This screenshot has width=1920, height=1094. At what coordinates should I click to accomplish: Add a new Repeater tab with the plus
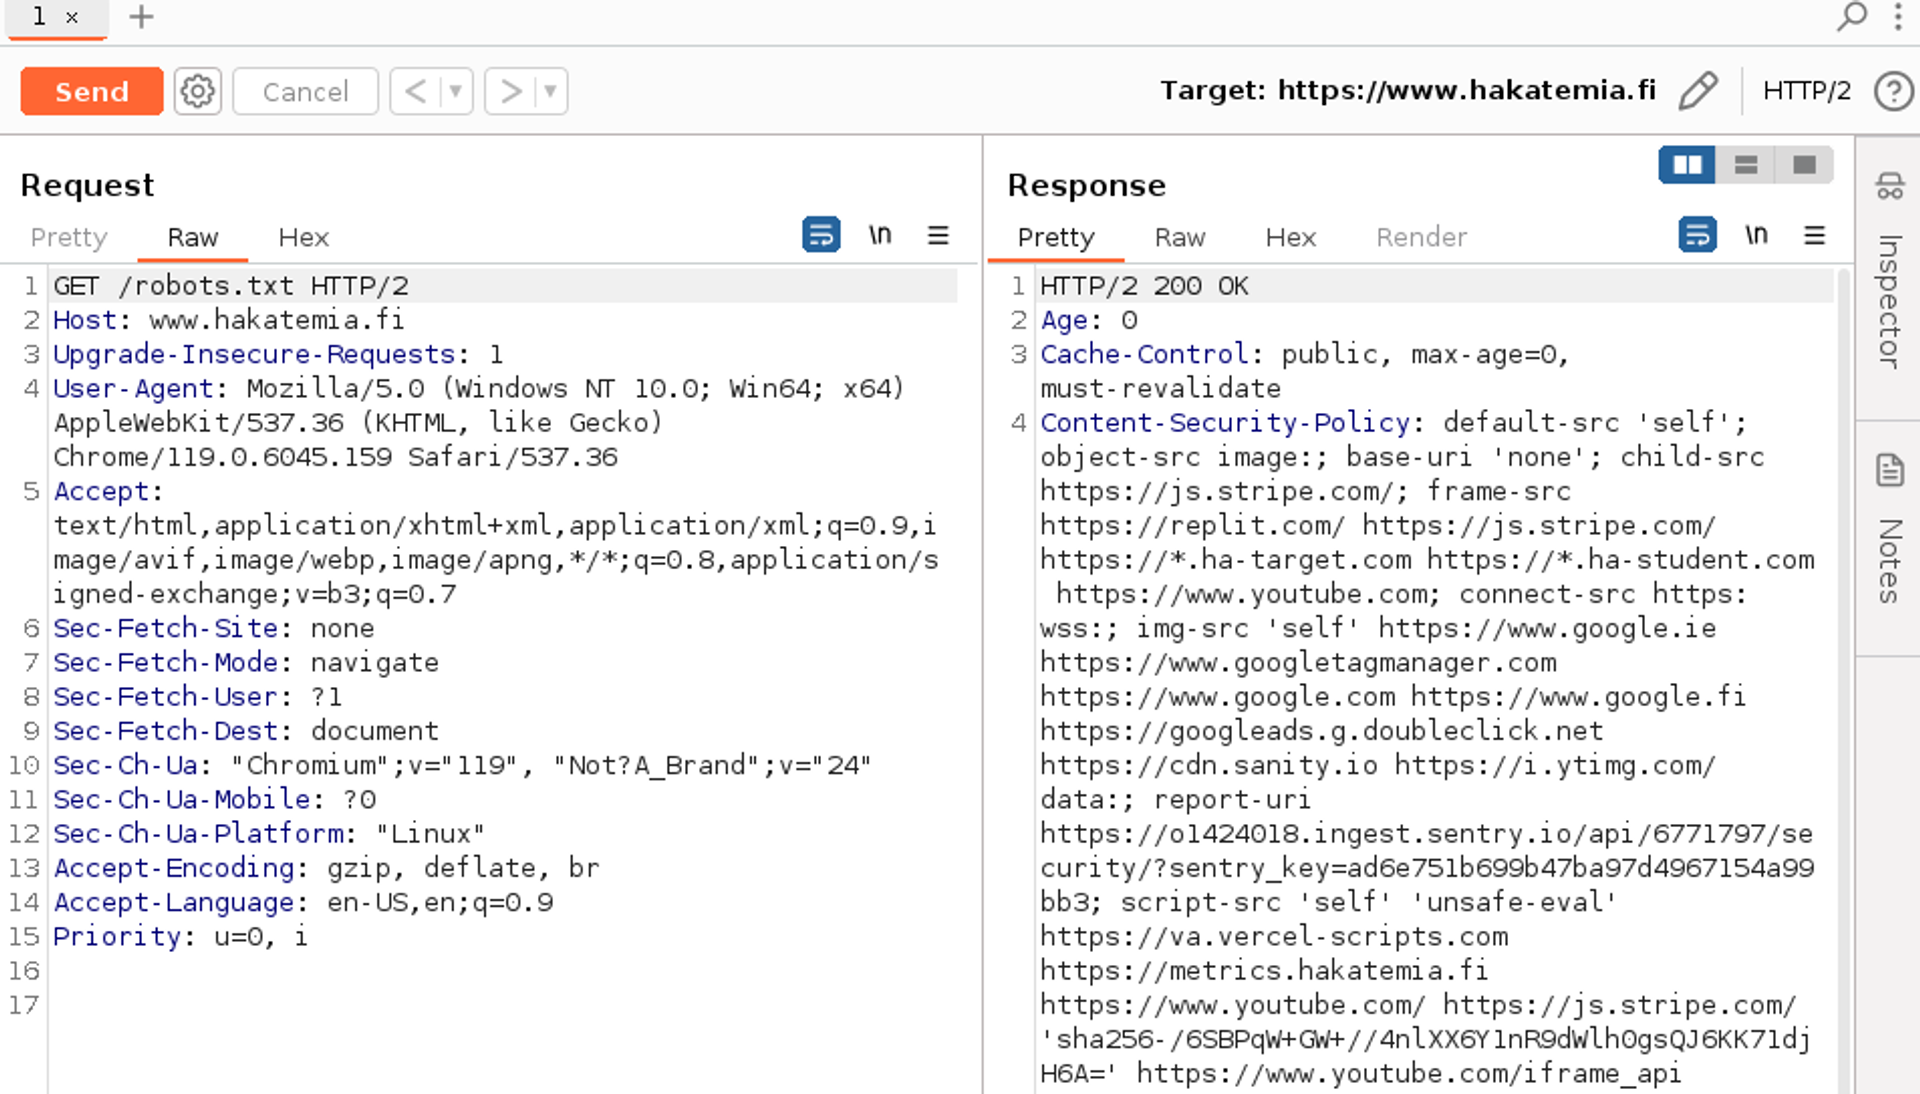(141, 16)
